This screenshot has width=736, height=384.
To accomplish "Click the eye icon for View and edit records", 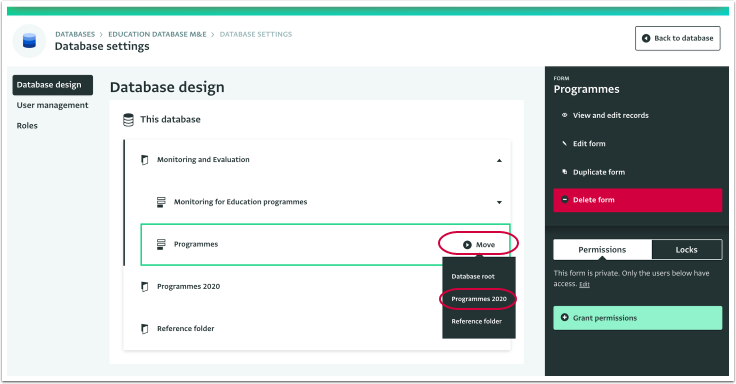I will click(565, 115).
